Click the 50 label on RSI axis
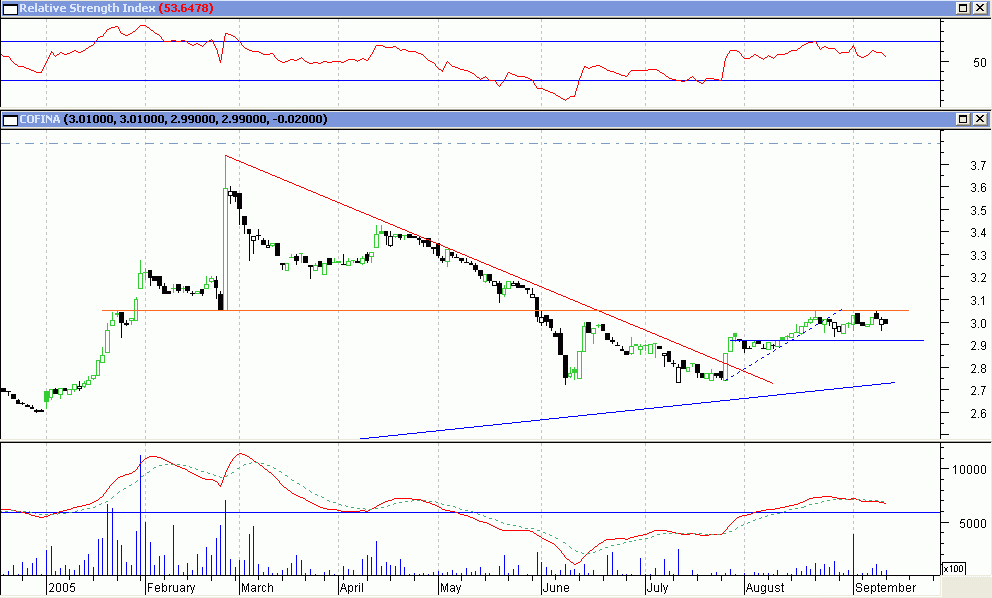This screenshot has height=598, width=992. (x=979, y=62)
